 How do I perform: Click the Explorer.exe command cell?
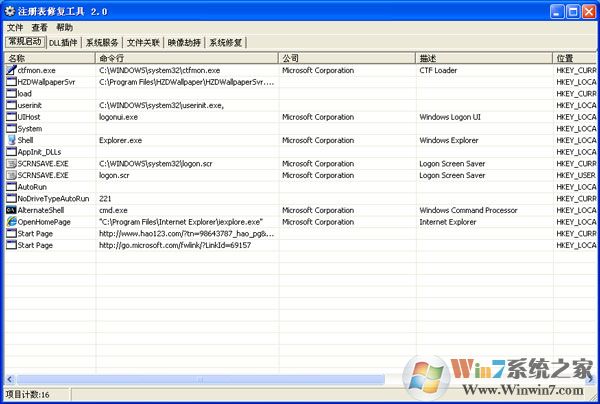point(121,140)
